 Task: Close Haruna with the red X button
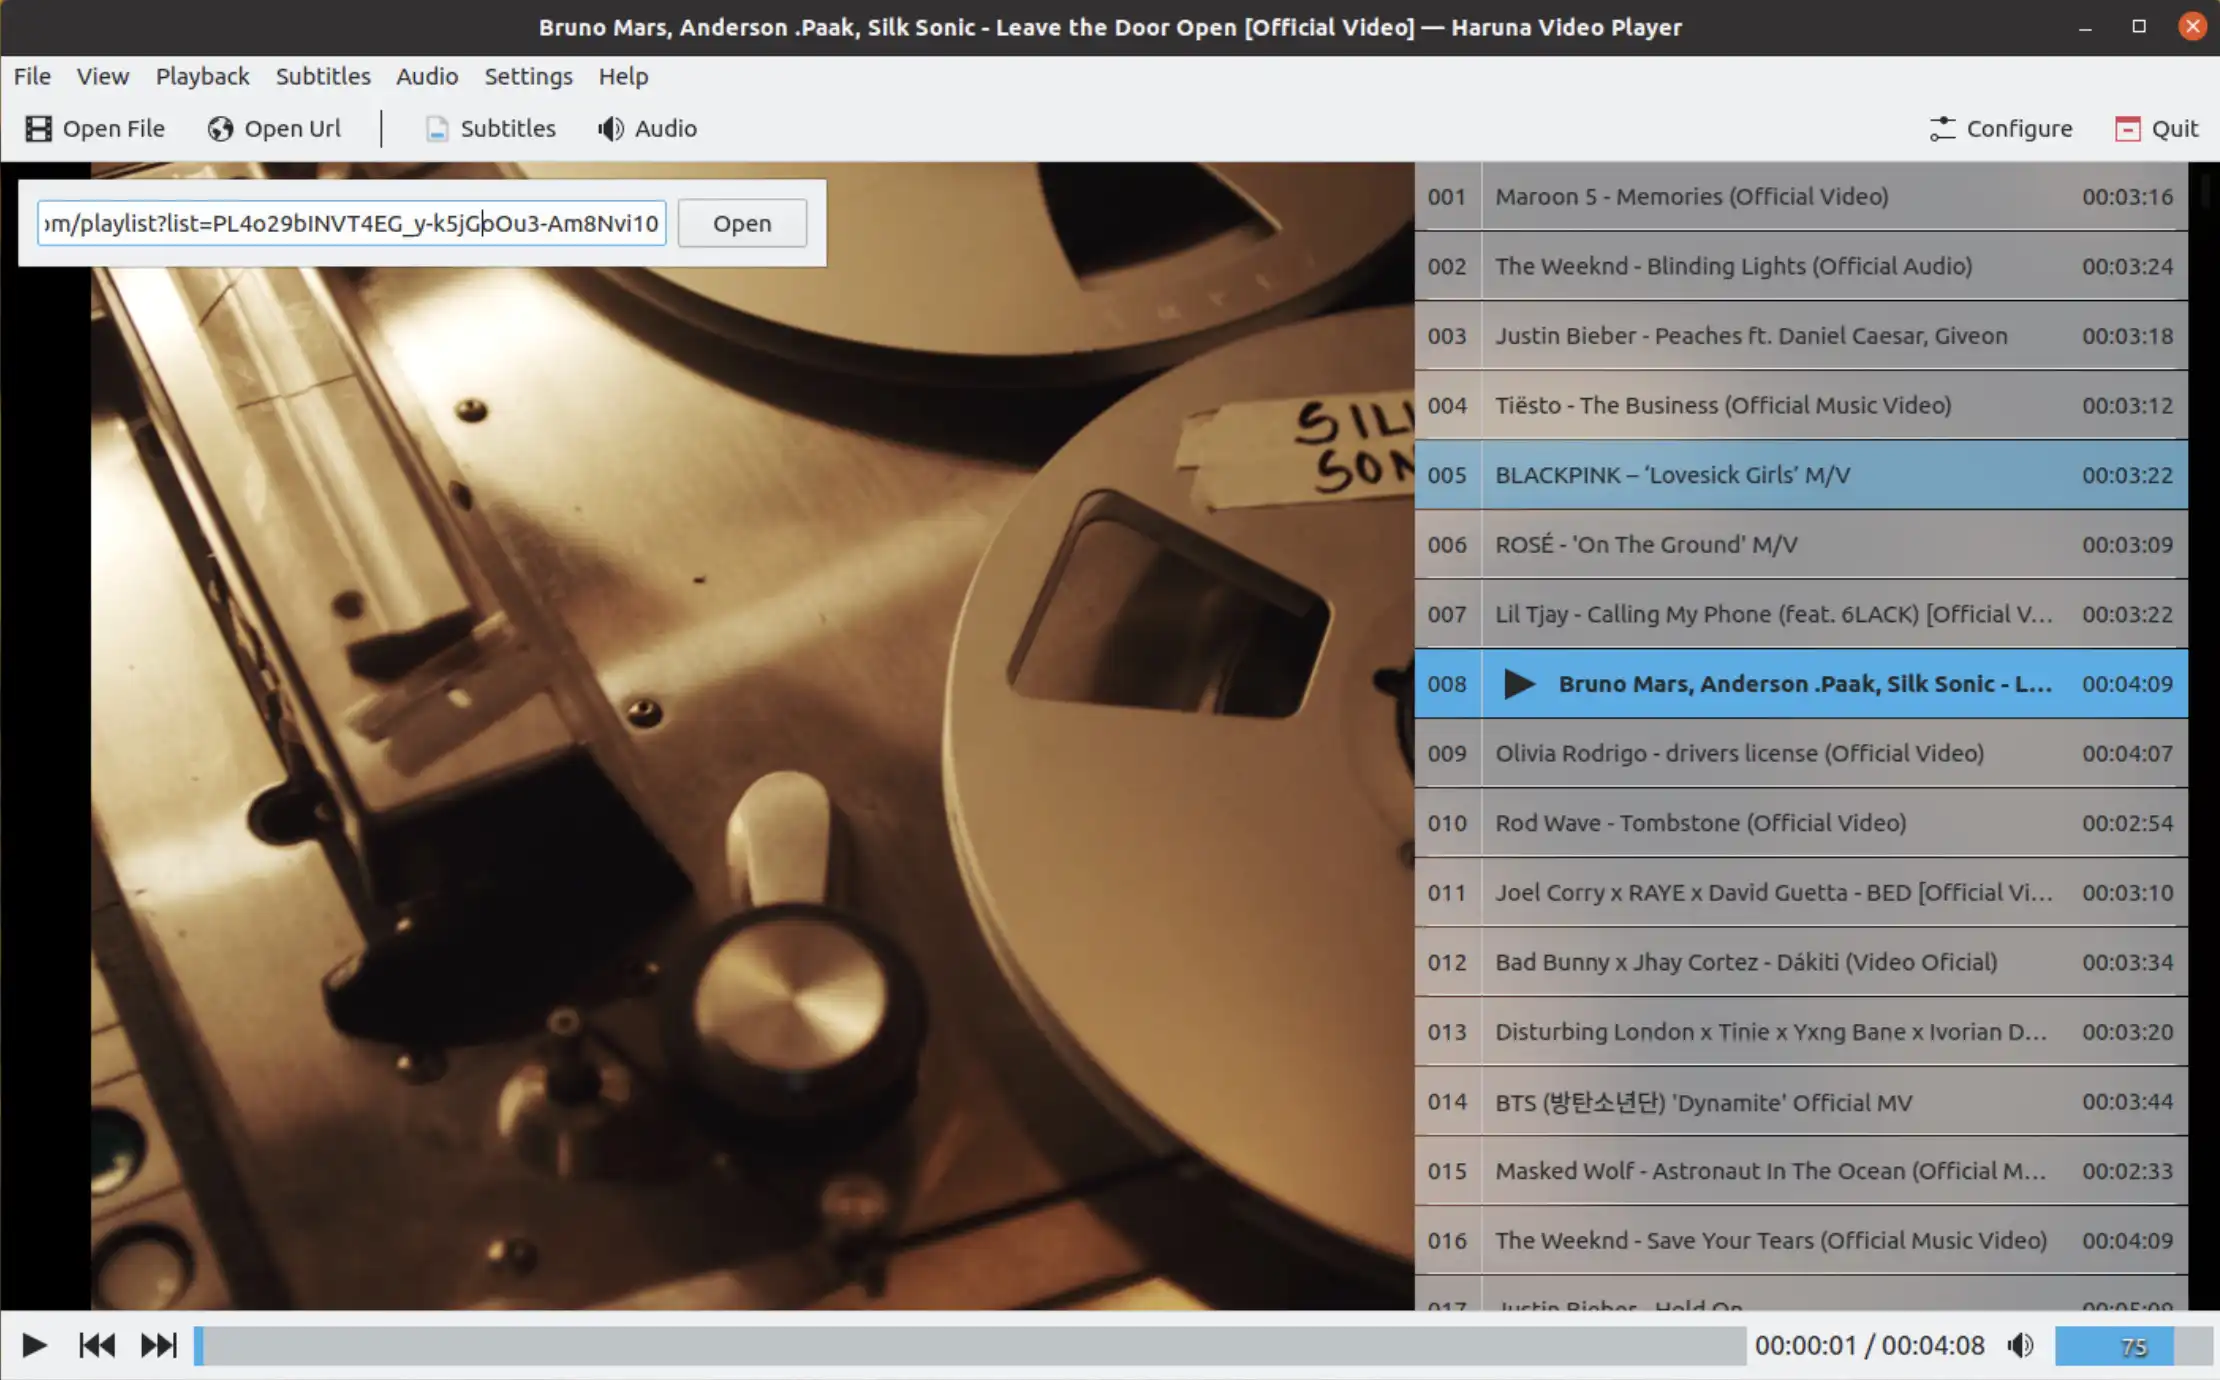pos(2192,27)
